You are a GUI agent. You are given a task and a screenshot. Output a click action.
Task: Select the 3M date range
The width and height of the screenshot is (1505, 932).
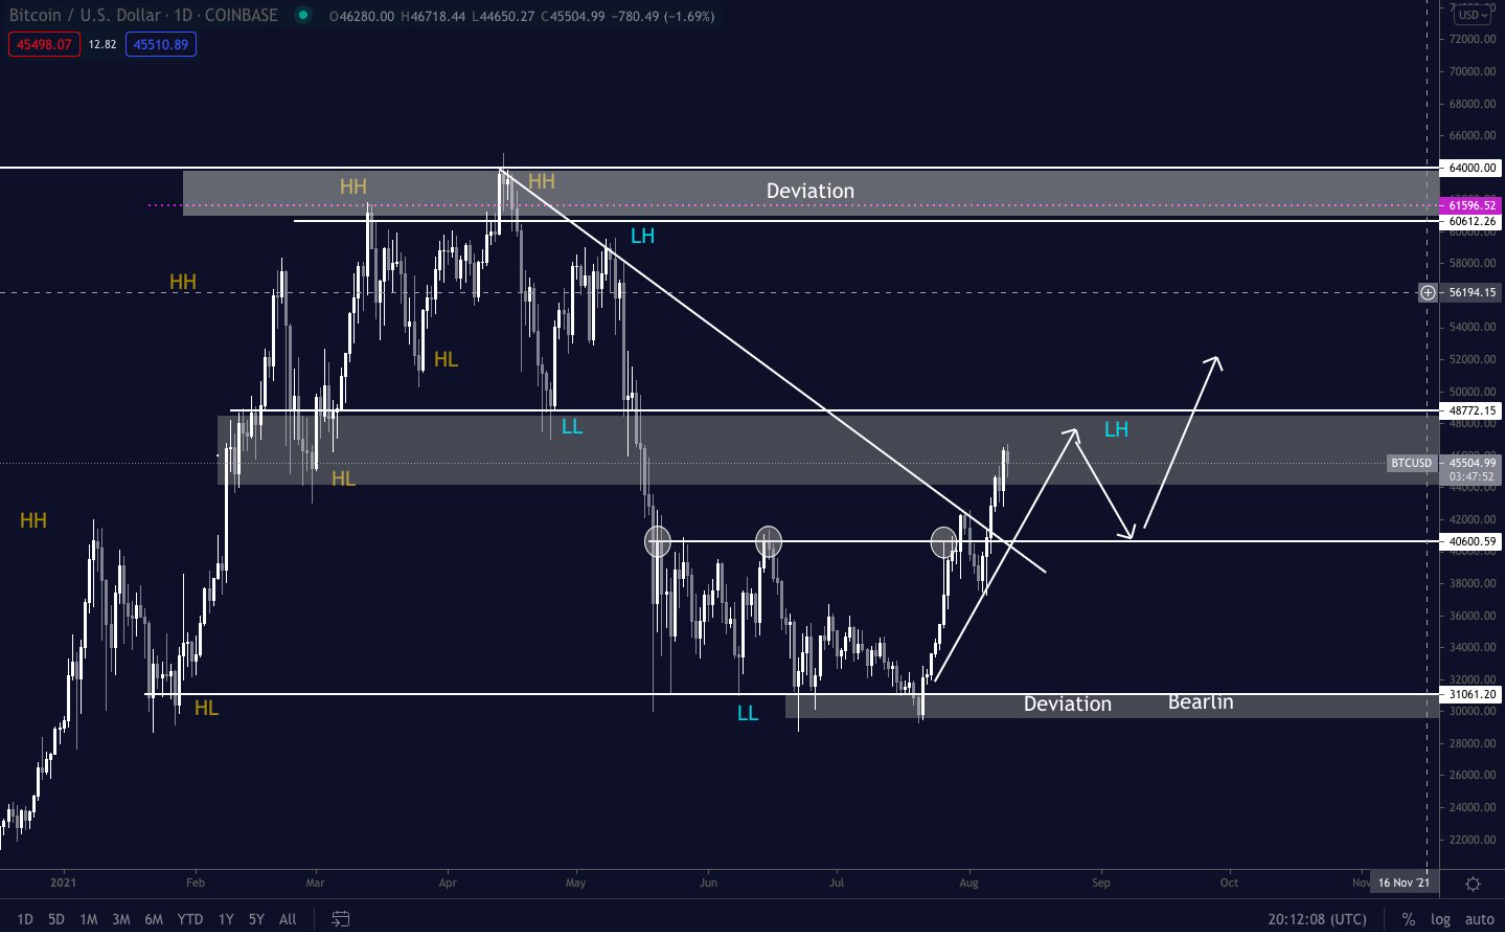coord(121,919)
